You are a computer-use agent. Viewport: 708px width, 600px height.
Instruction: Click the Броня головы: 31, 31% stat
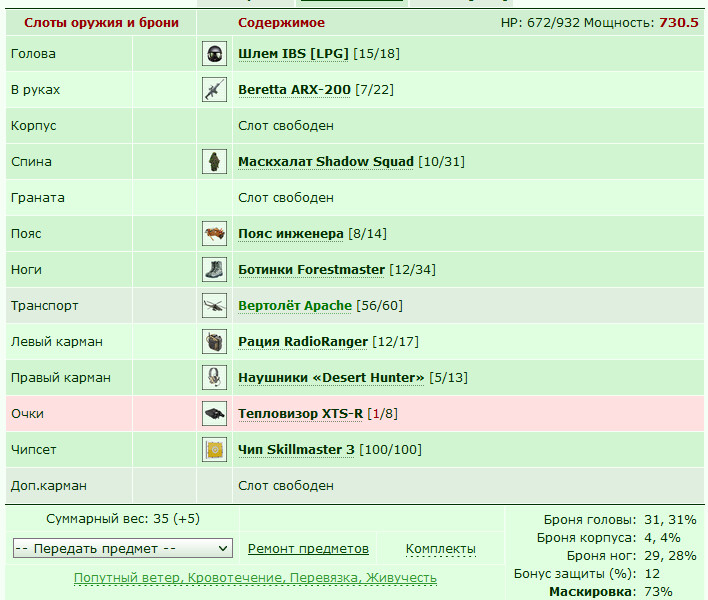point(620,520)
